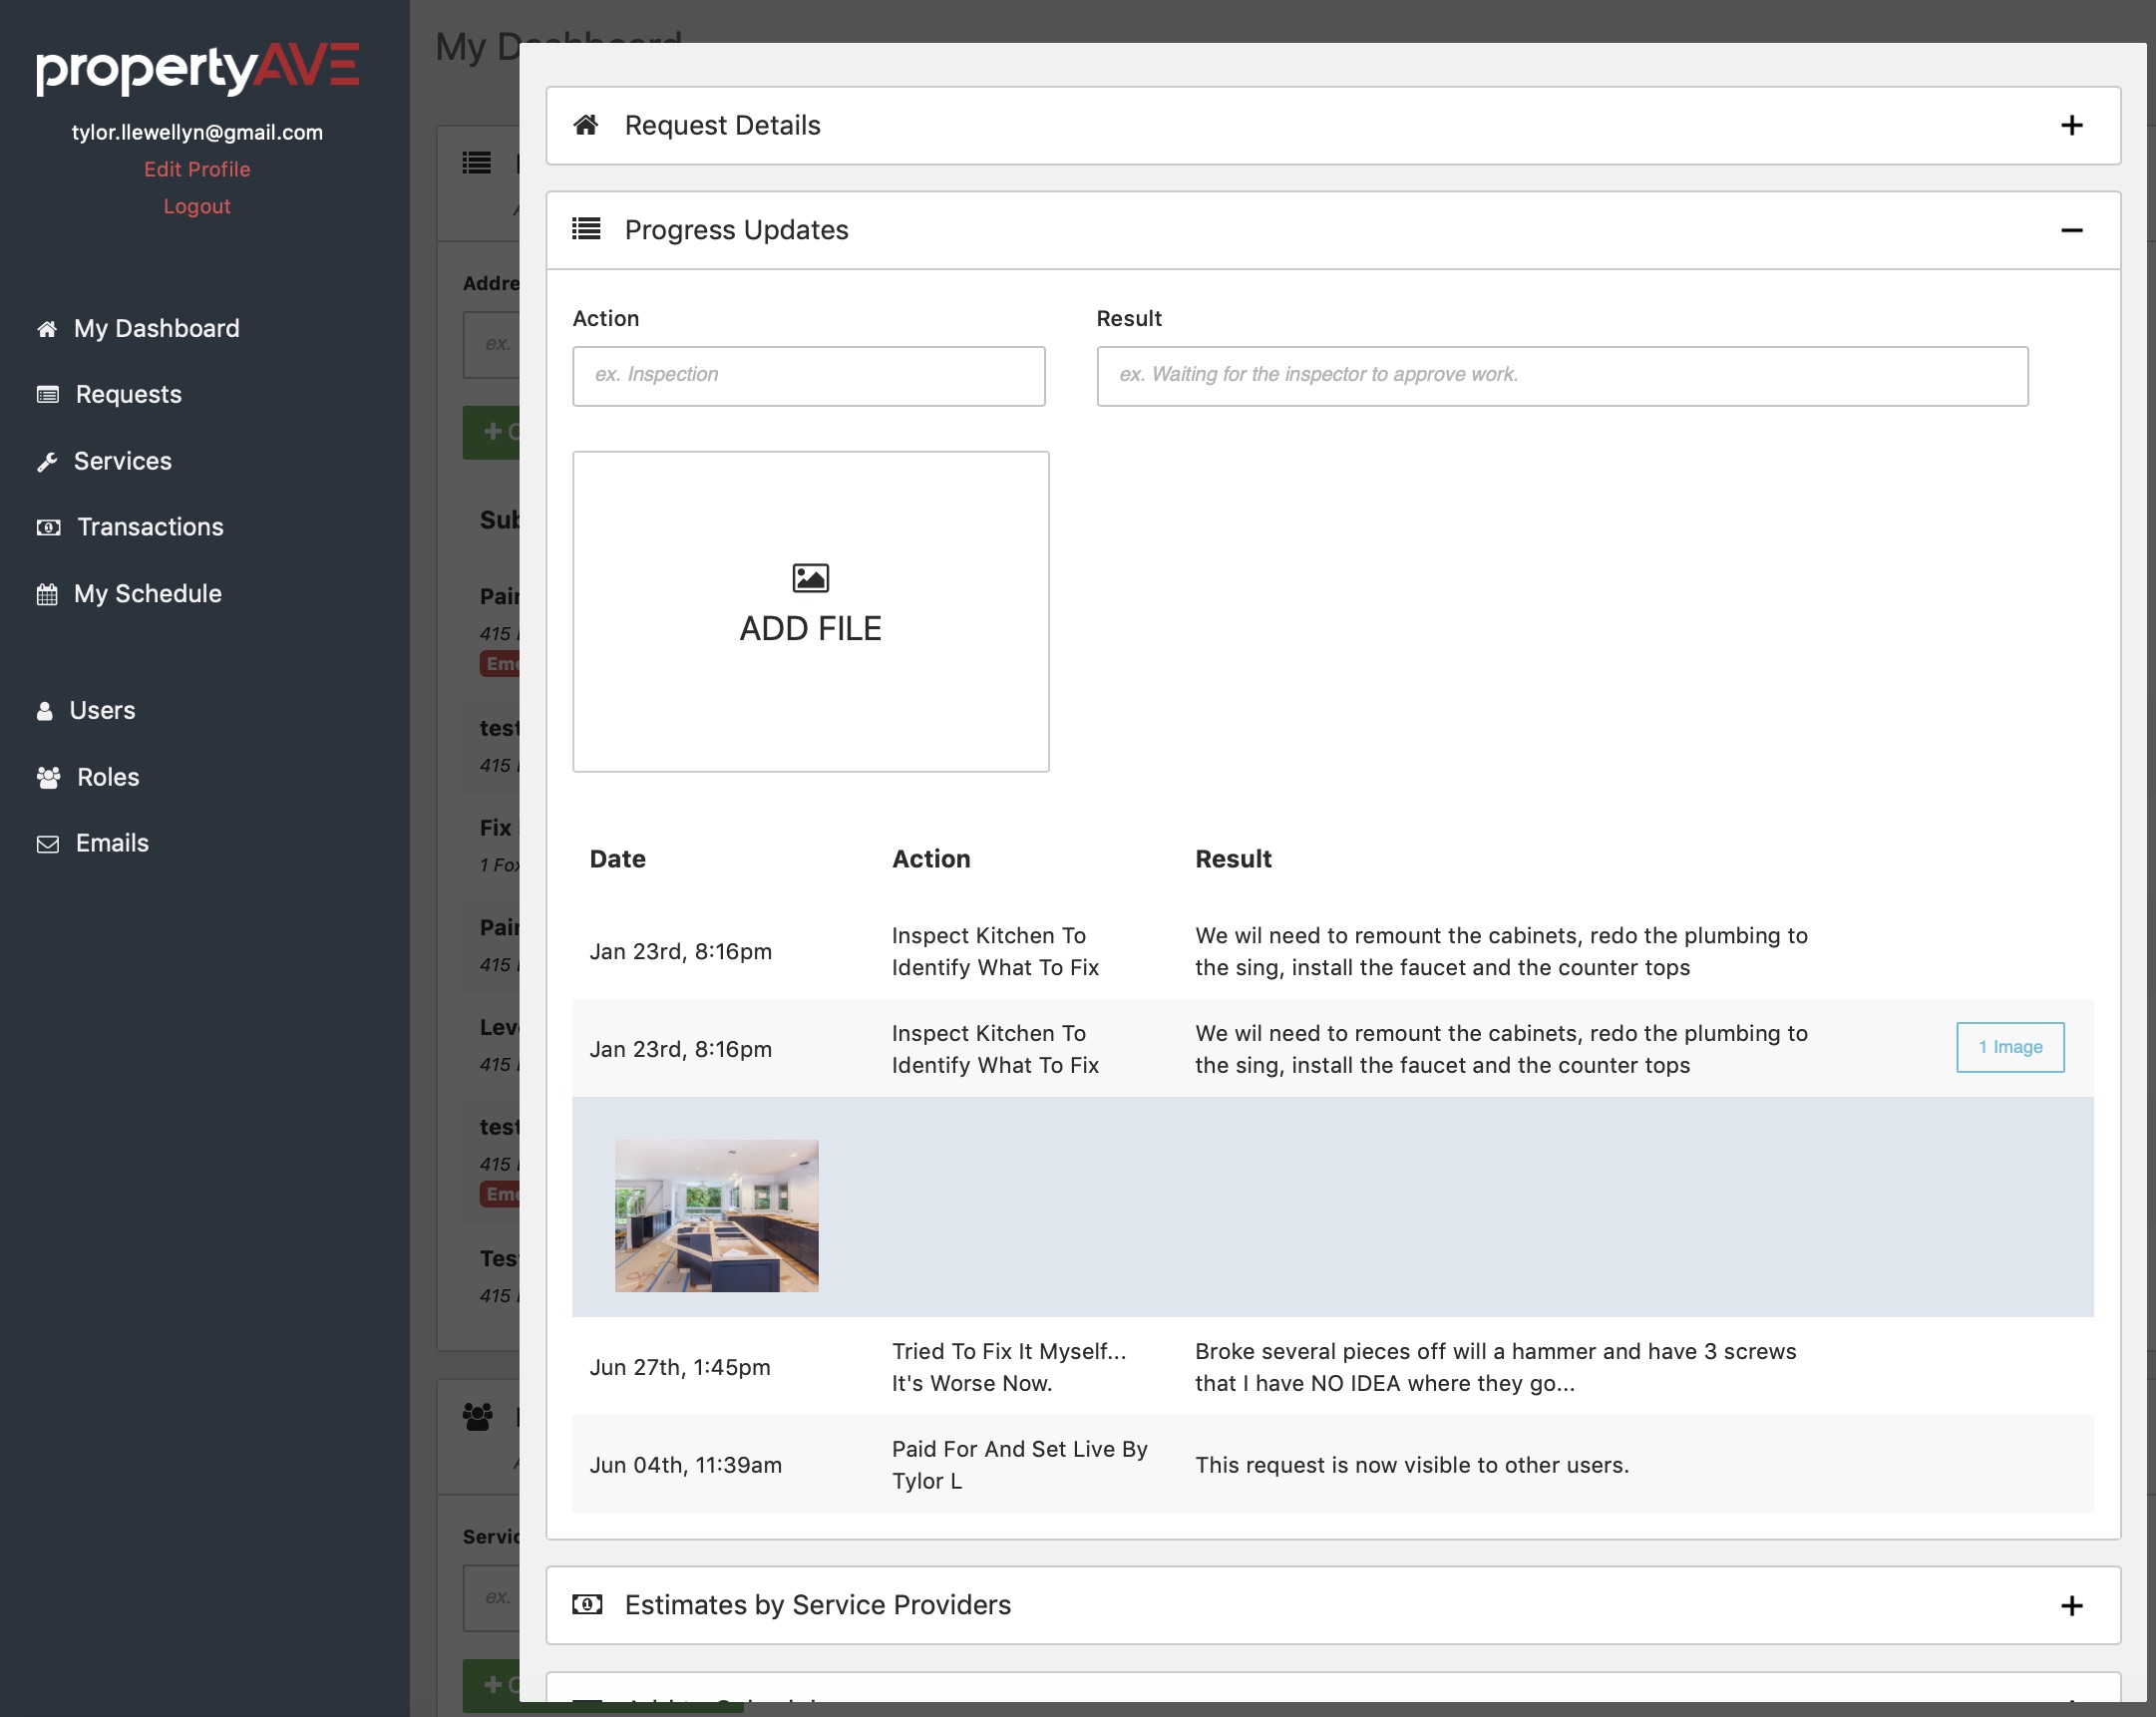Click the image icon above ADD FILE

pyautogui.click(x=810, y=577)
